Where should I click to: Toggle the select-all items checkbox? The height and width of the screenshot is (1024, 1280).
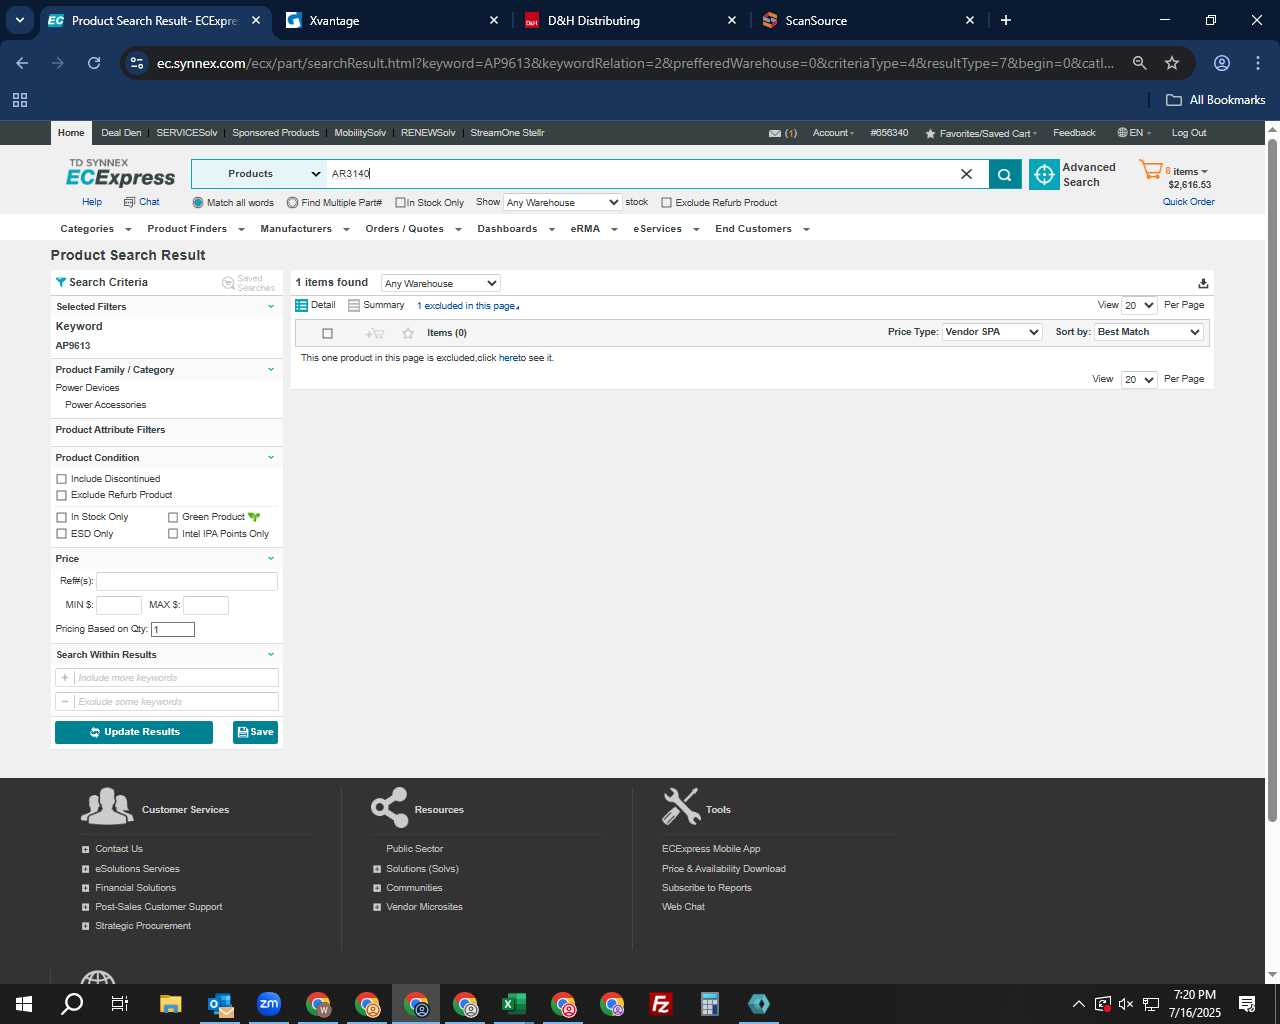(x=327, y=333)
